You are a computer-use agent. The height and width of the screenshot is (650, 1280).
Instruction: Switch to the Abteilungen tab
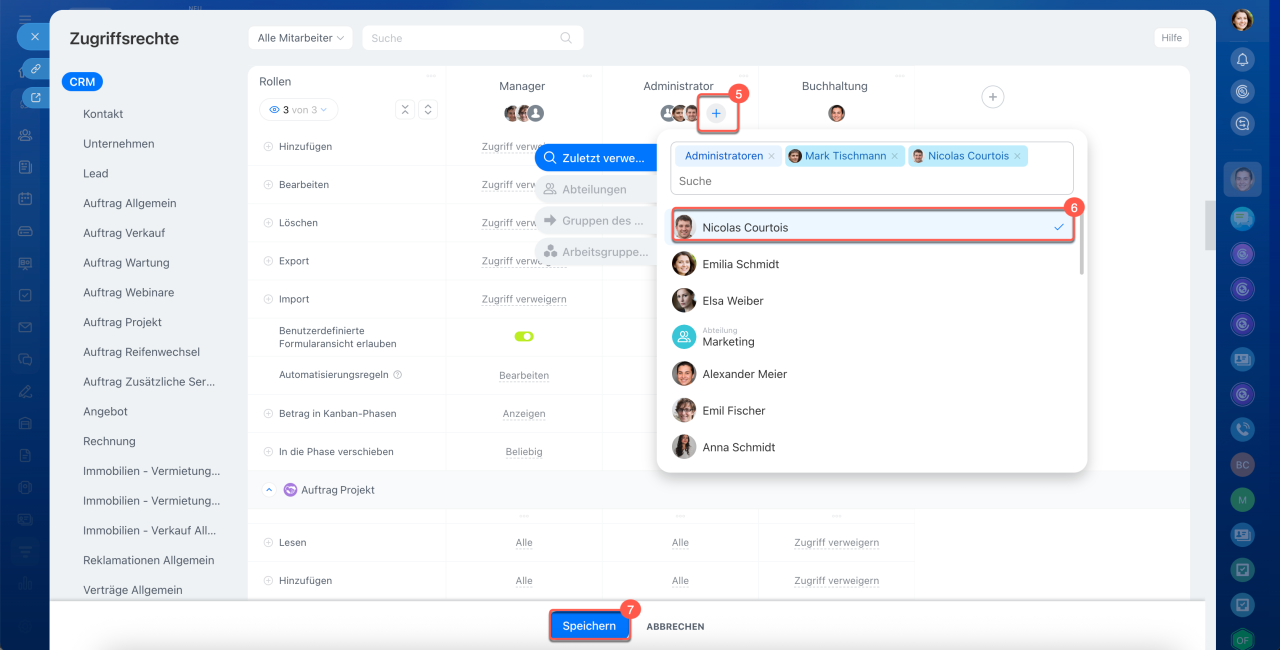[x=594, y=189]
